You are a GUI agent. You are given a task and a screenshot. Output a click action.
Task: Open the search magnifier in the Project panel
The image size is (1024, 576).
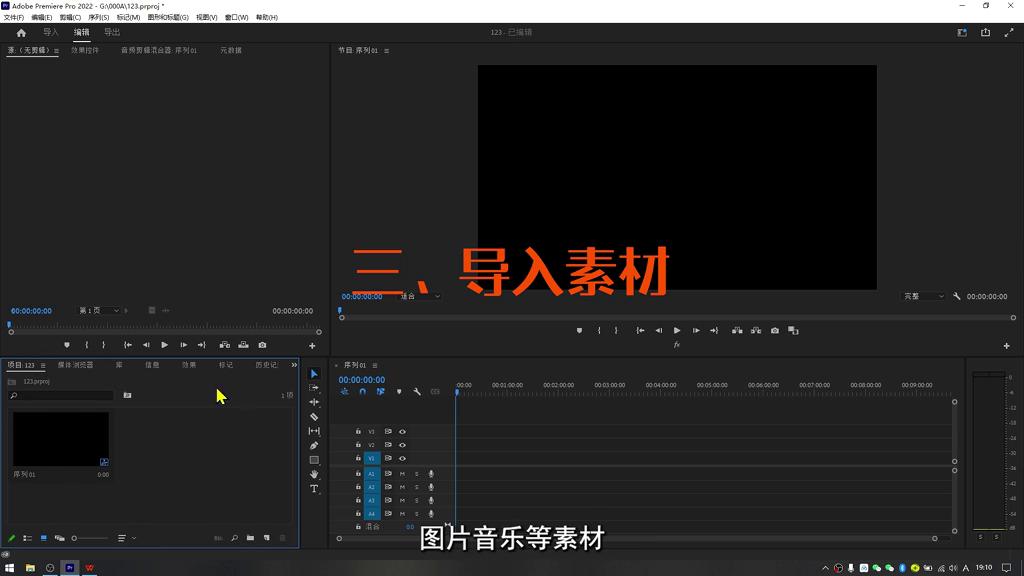[x=233, y=538]
